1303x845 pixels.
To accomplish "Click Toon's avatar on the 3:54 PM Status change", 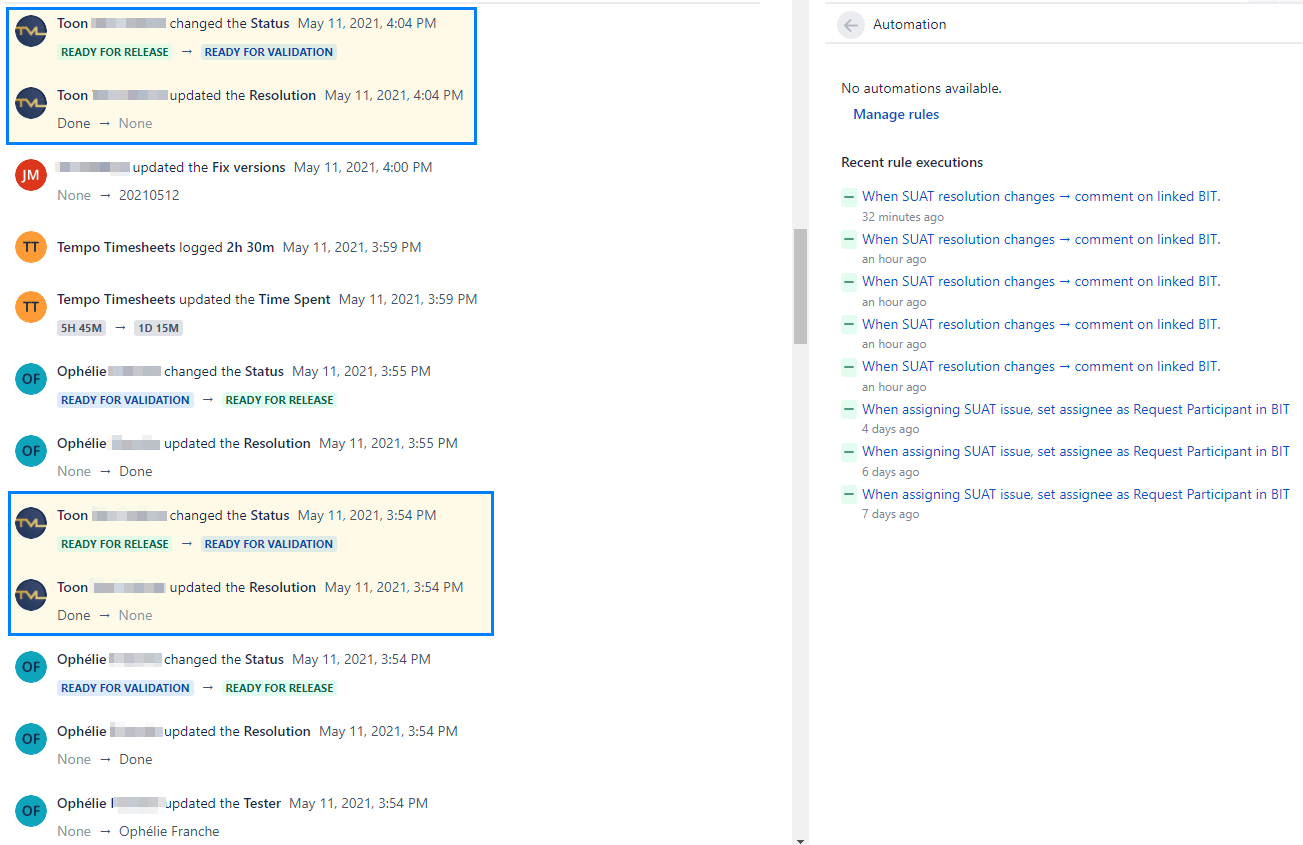I will point(31,523).
